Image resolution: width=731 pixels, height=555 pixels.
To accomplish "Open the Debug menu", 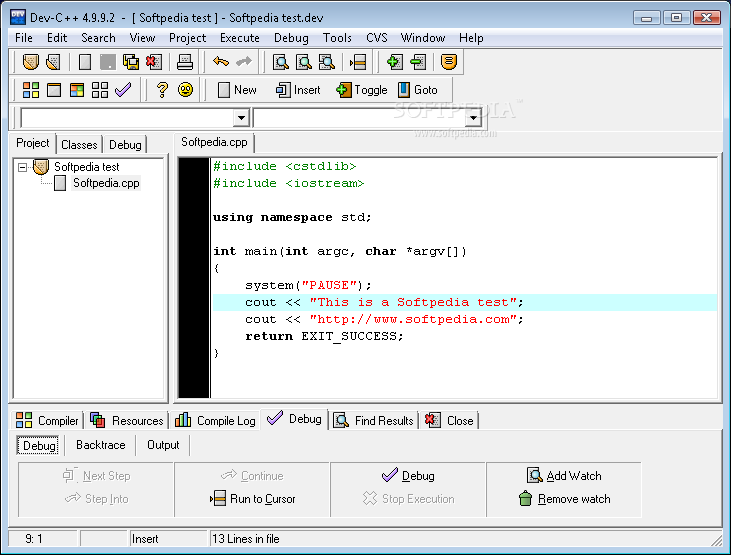I will tap(291, 38).
